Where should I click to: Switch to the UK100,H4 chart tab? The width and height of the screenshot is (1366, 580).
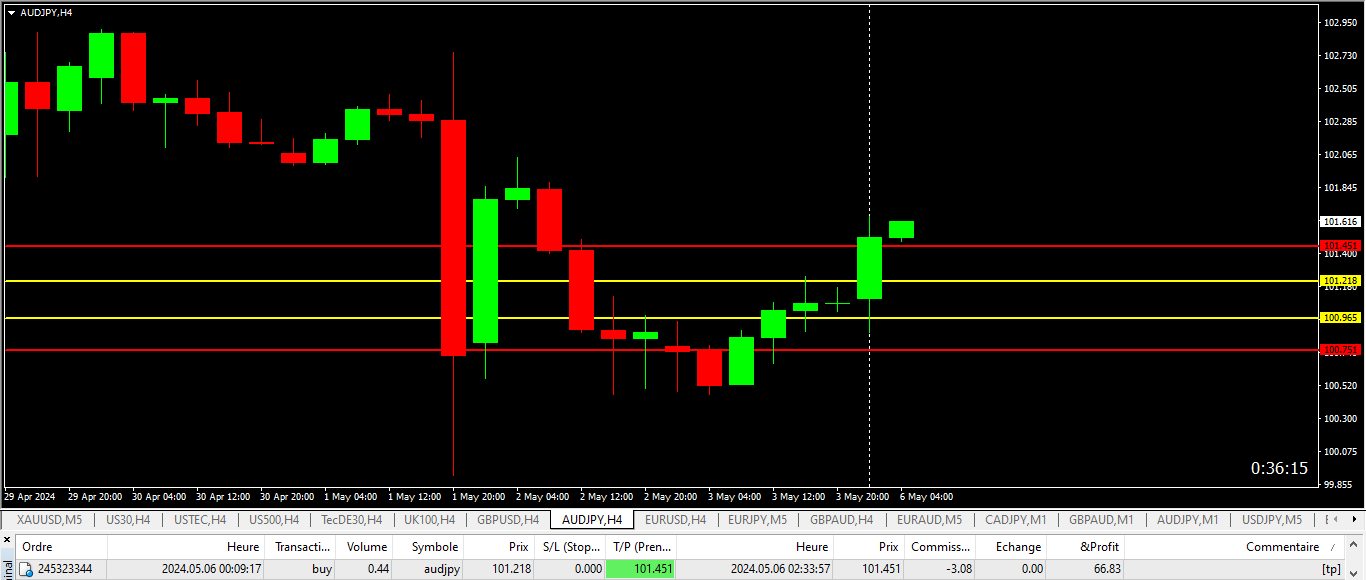429,520
